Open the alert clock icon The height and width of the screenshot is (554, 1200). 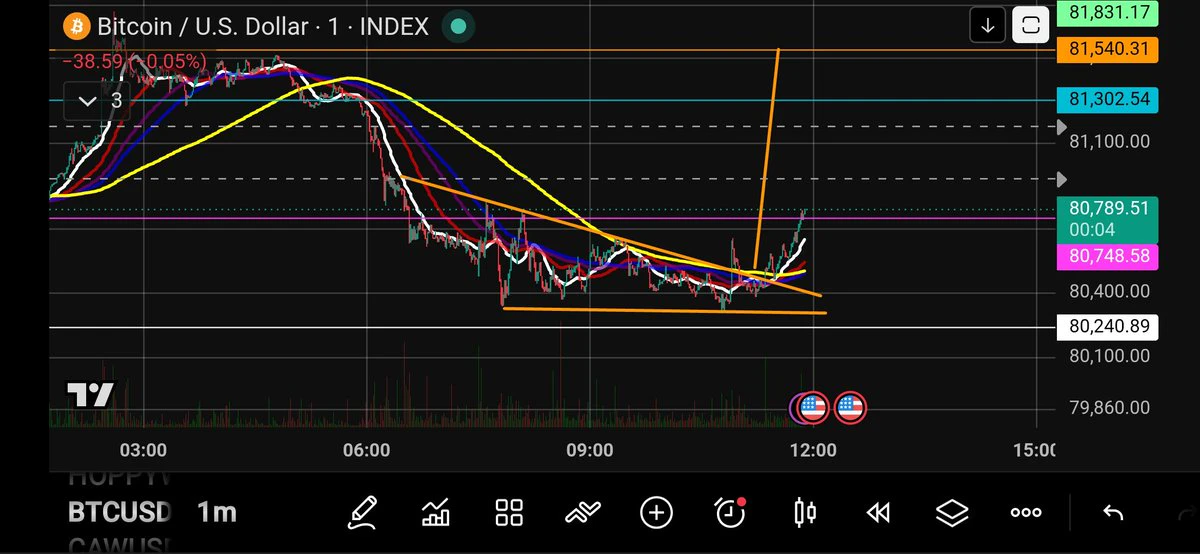pos(731,513)
